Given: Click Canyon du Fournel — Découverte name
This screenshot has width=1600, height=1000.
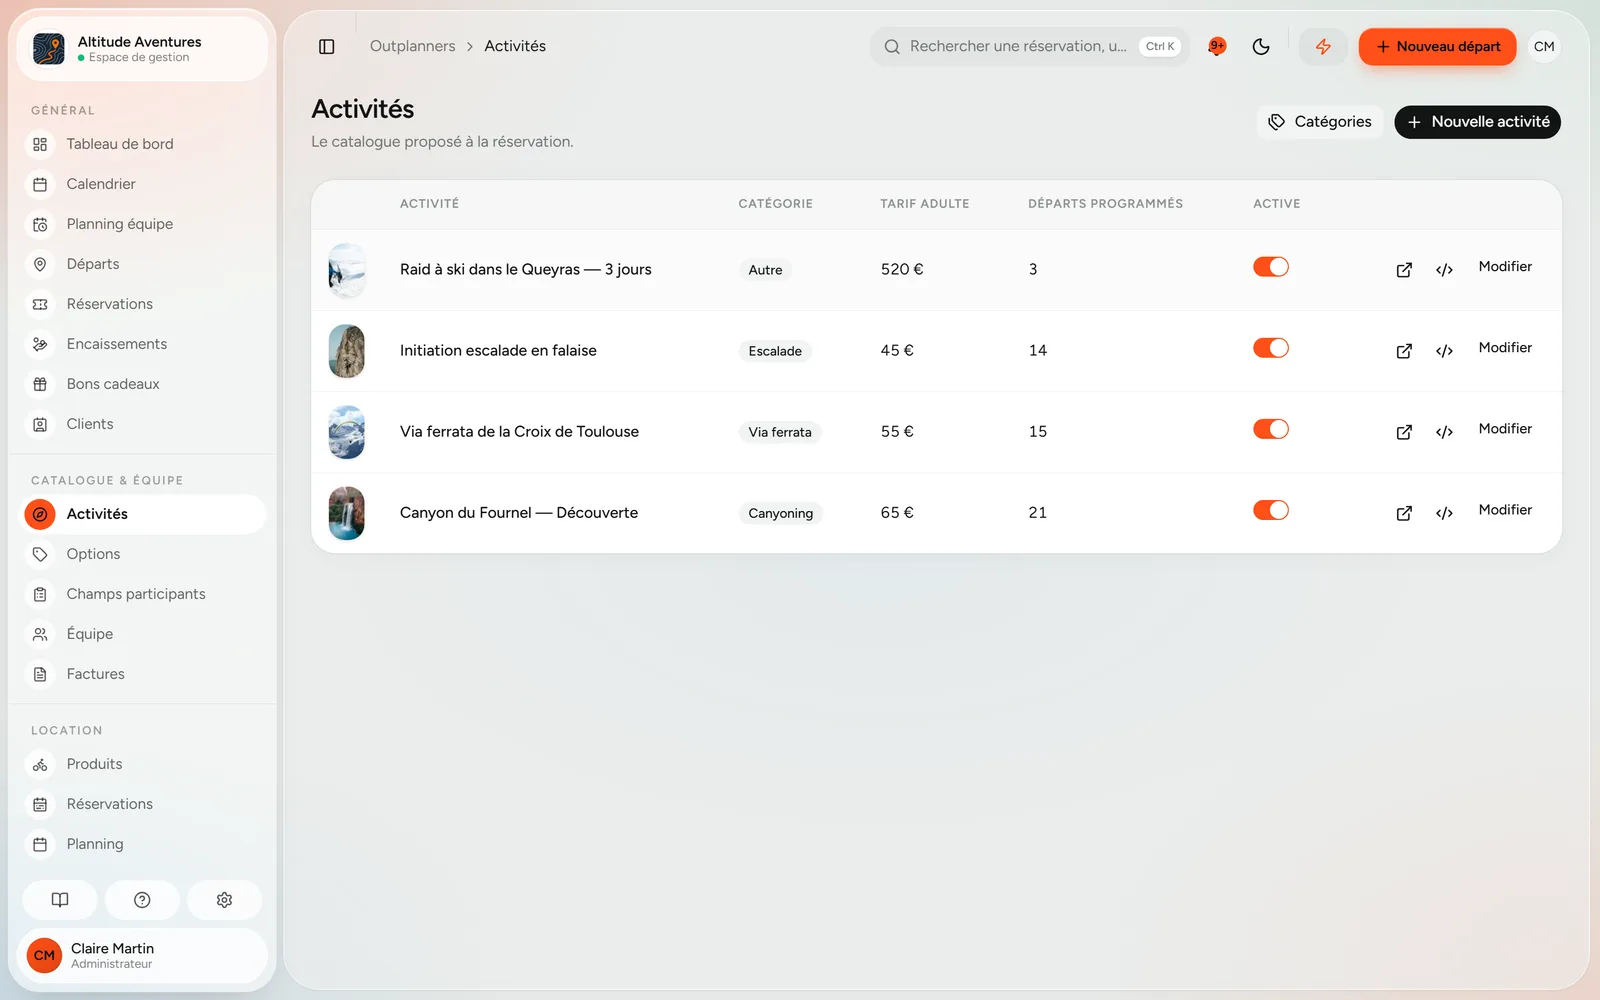Looking at the screenshot, I should coord(519,513).
